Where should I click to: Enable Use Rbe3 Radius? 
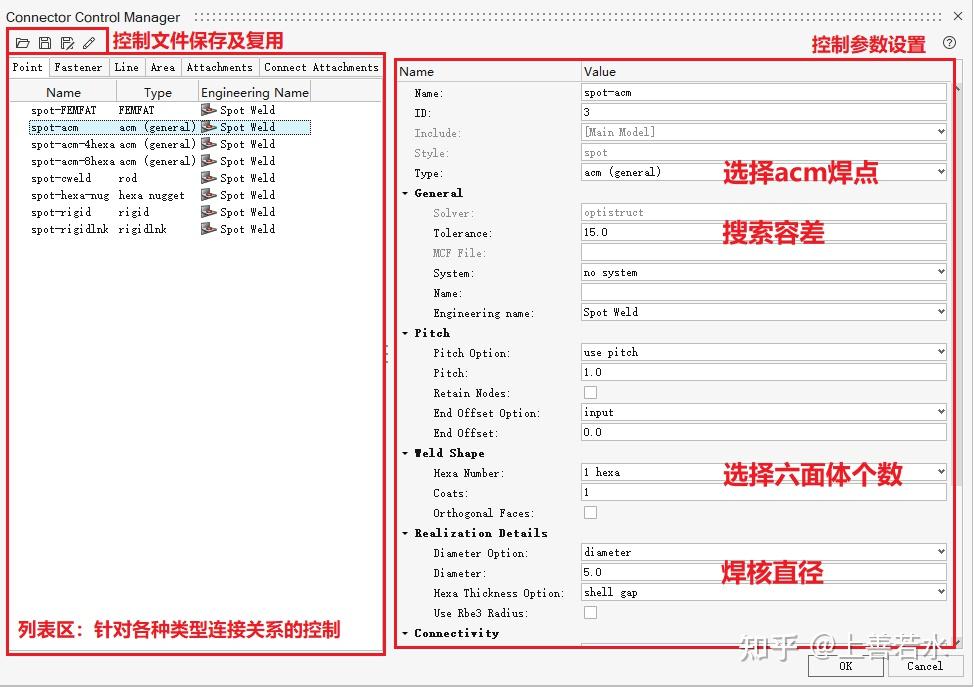[590, 613]
